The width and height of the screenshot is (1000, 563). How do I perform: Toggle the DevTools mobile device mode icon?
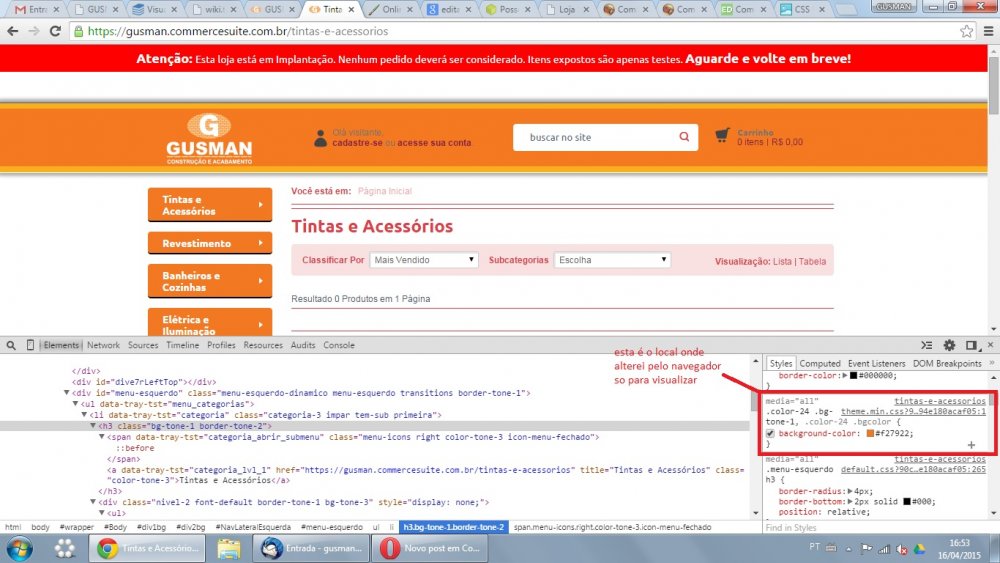pyautogui.click(x=28, y=345)
